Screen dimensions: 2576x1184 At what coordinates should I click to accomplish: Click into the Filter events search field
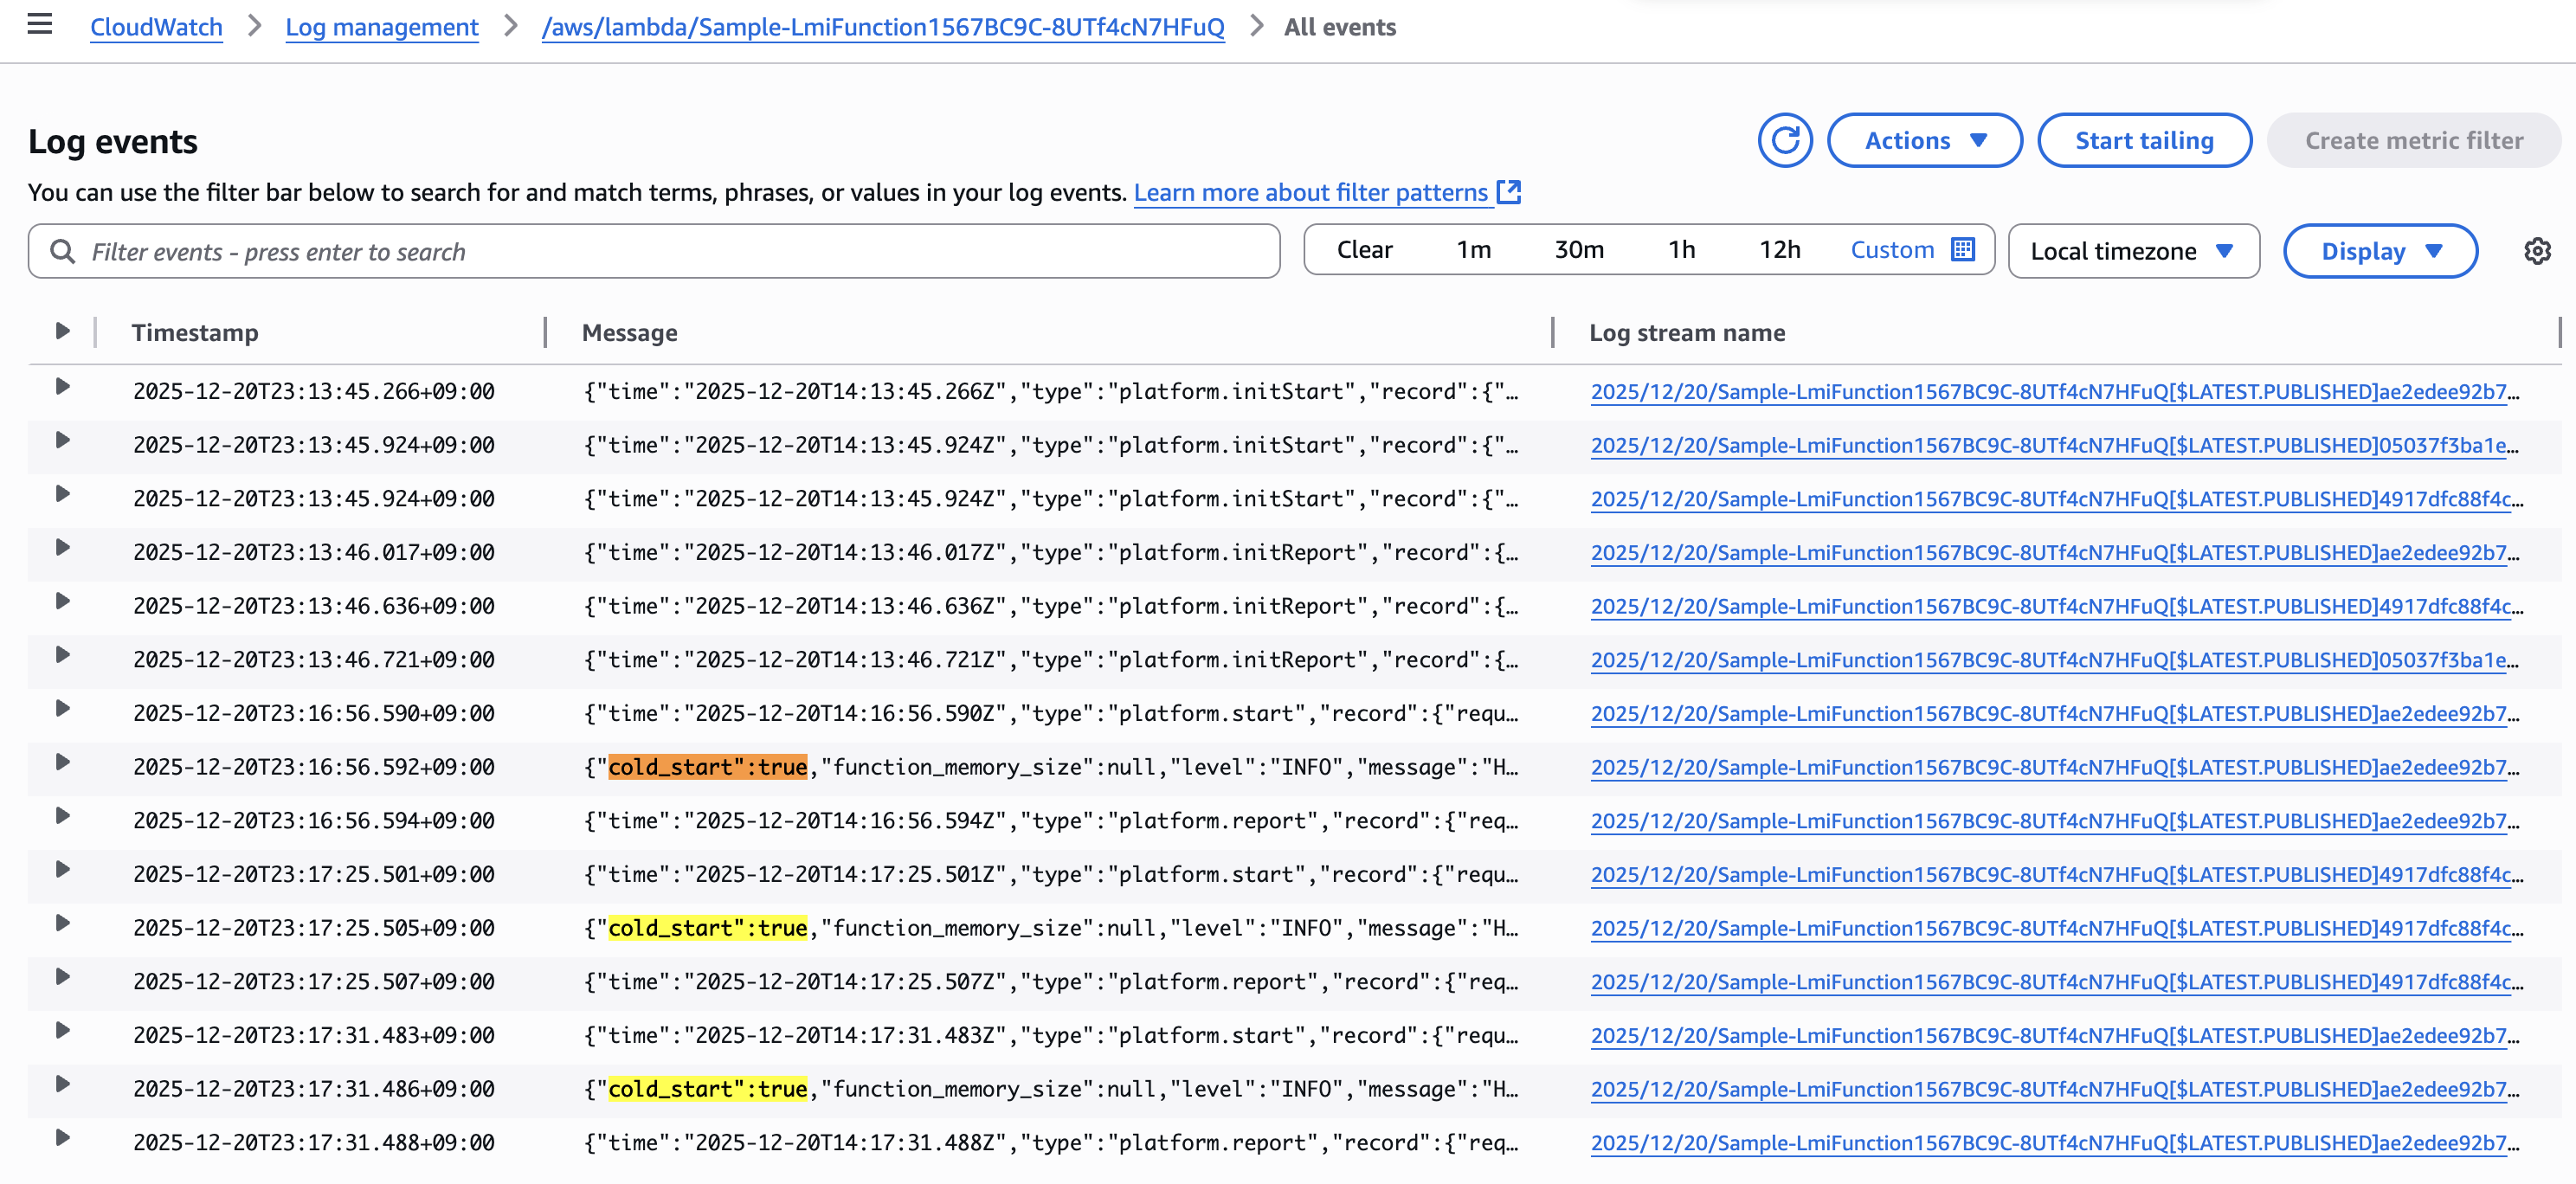670,252
